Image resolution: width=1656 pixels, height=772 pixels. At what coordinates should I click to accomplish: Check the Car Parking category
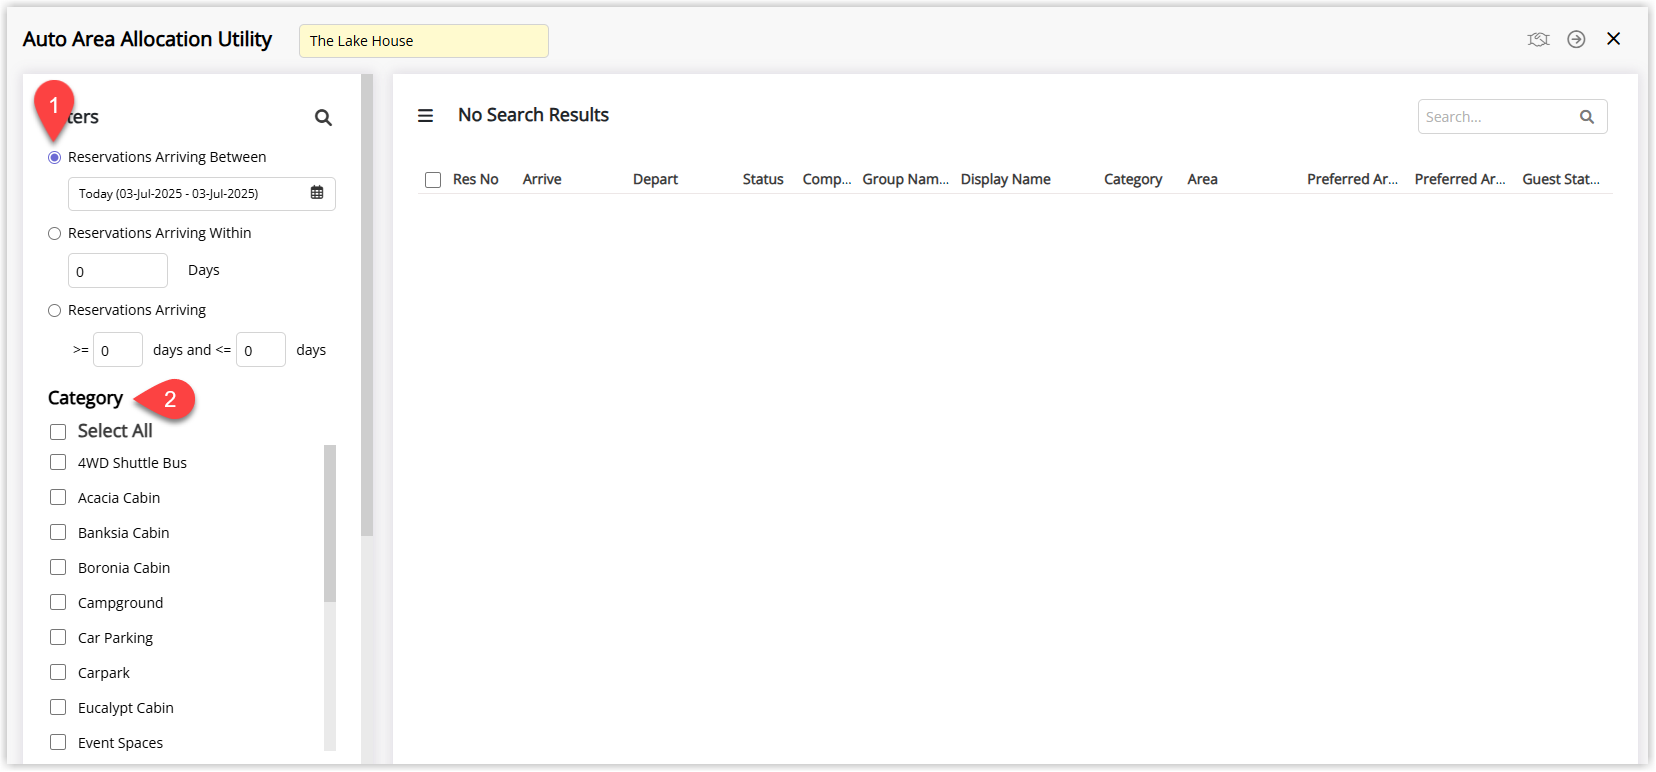coord(58,638)
